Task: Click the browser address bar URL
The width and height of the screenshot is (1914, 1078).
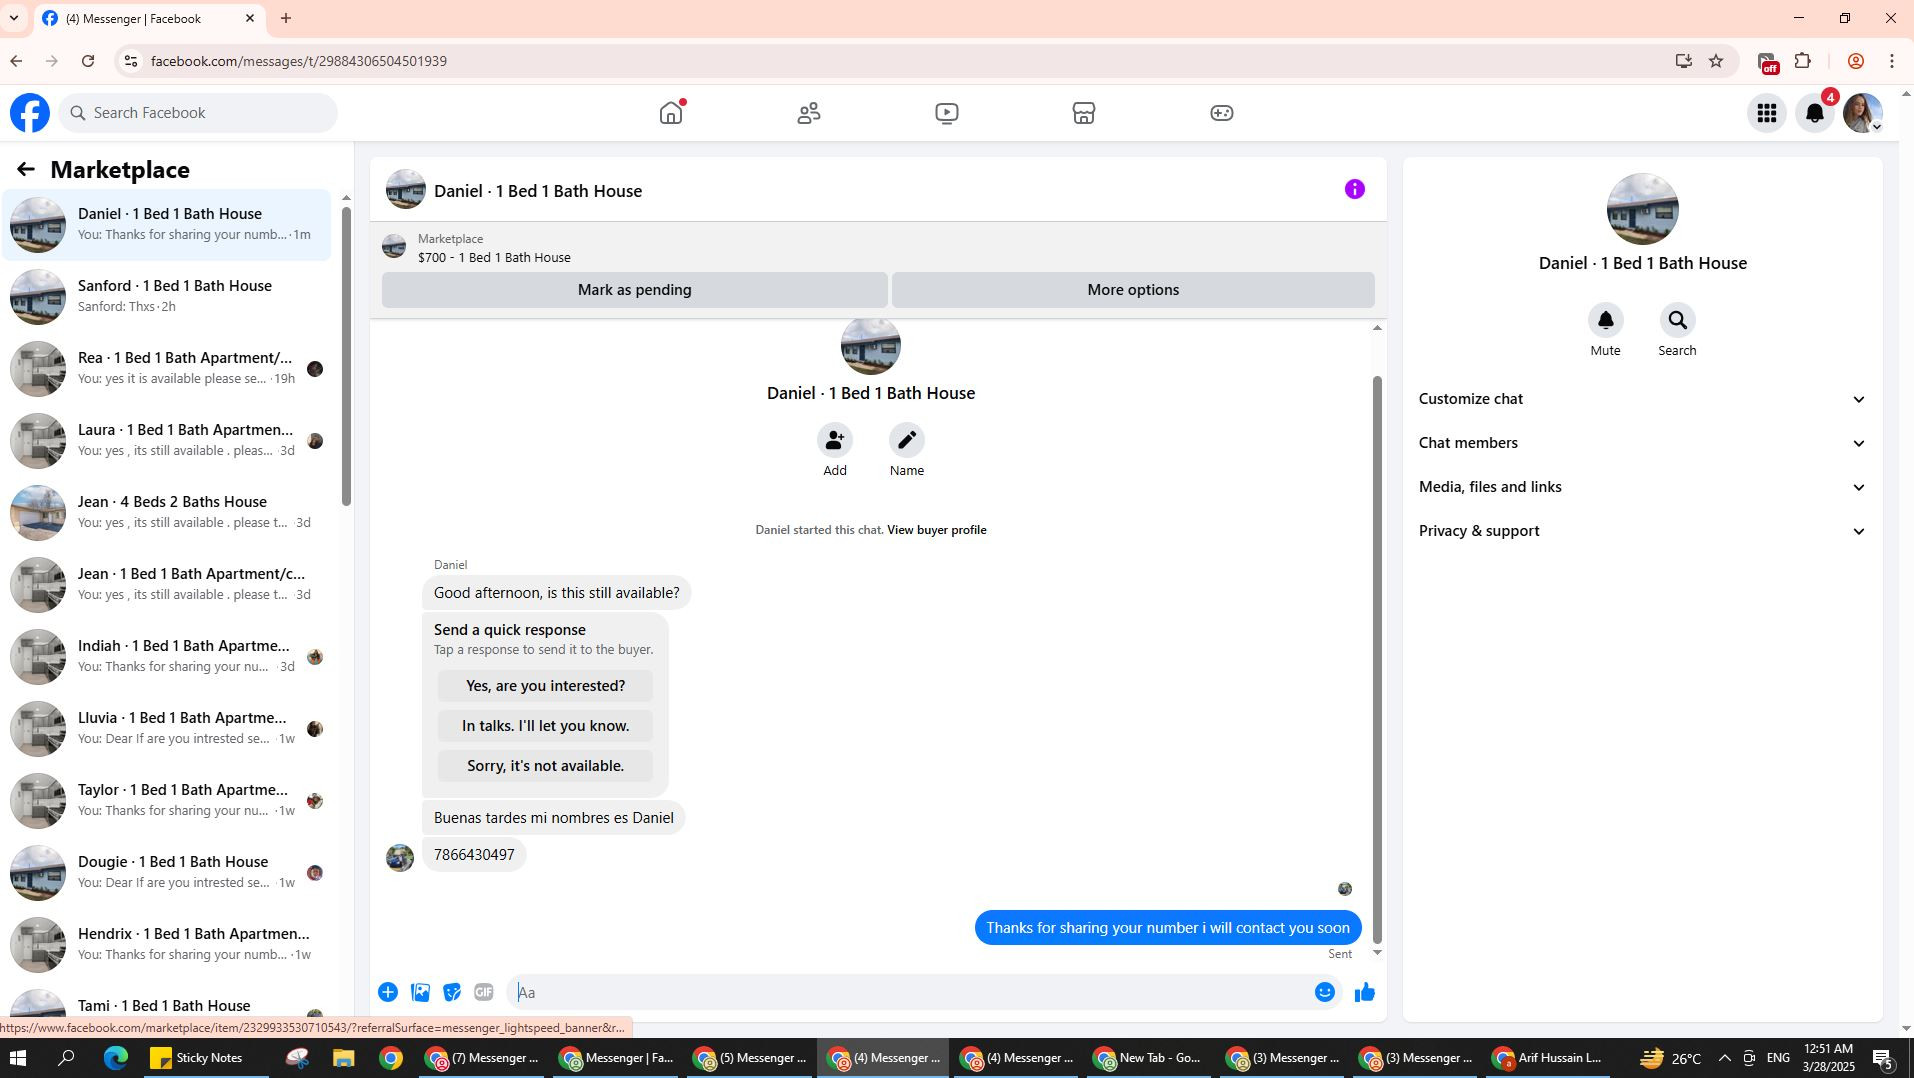Action: click(298, 61)
